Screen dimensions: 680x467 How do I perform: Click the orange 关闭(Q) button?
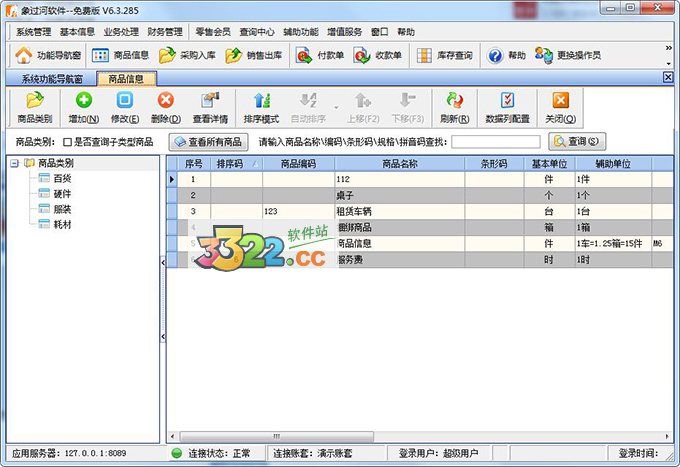(560, 108)
